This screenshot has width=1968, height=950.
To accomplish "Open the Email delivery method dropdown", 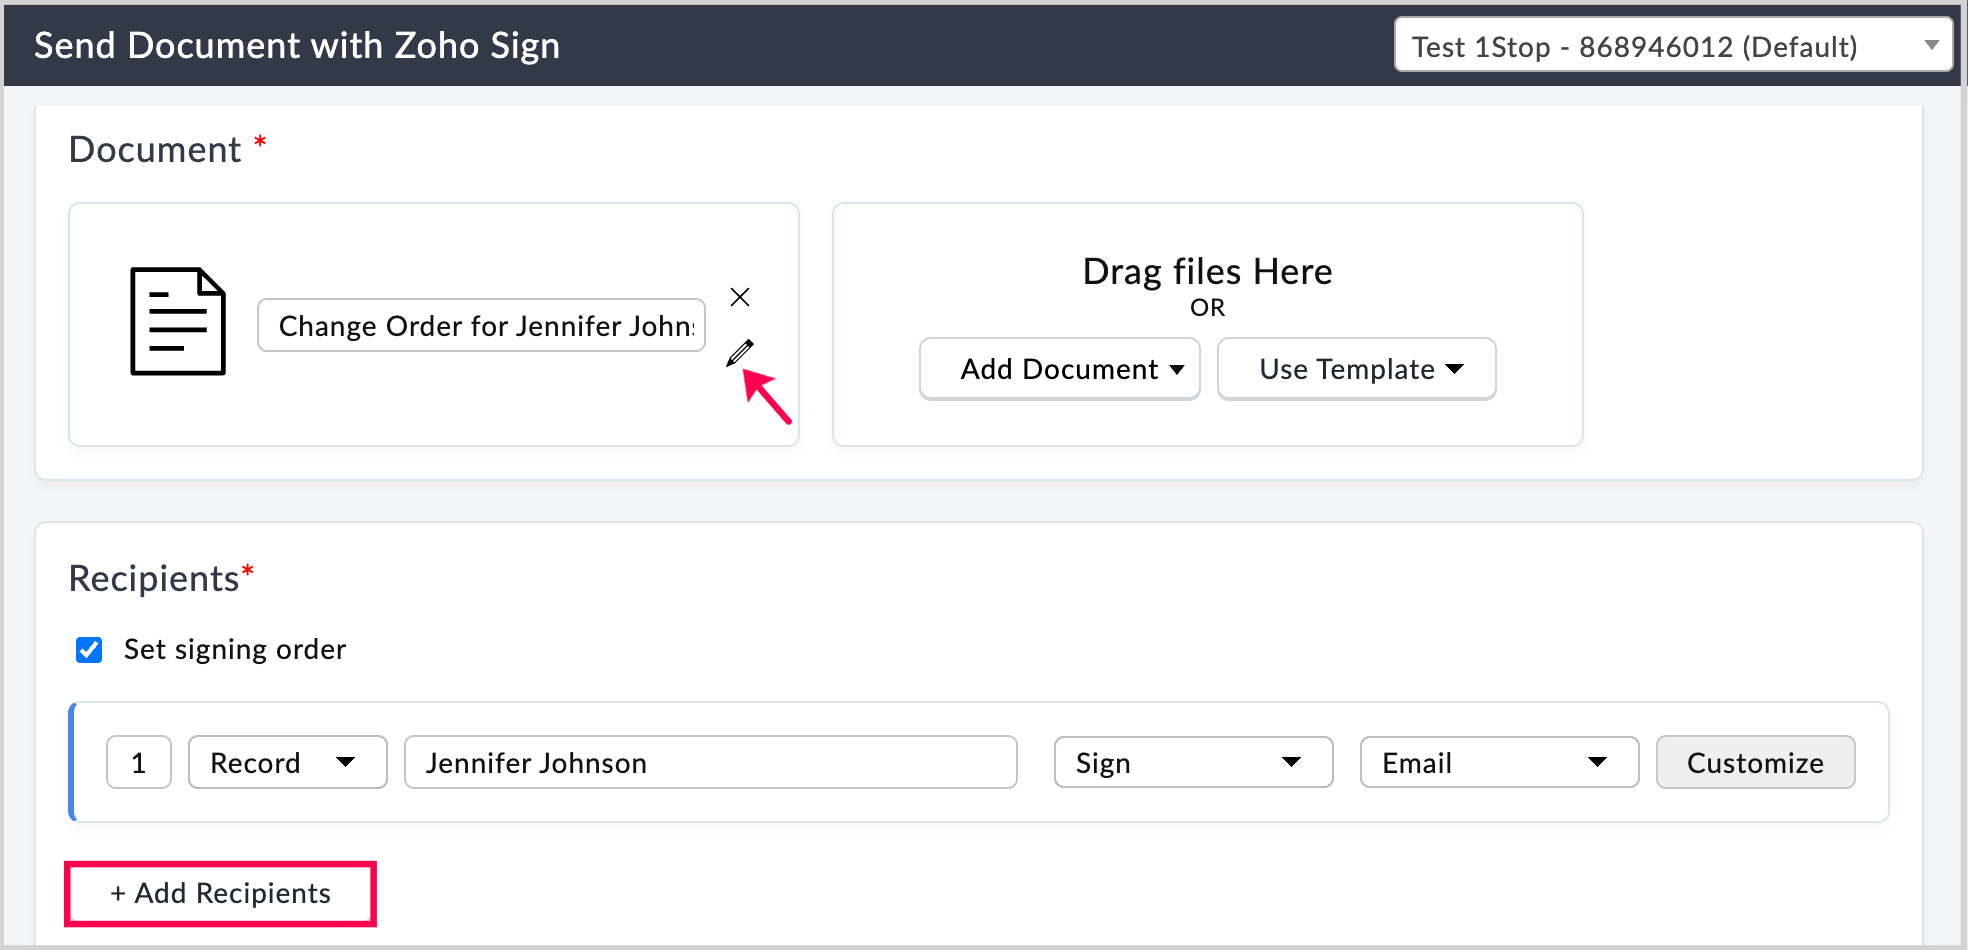I will (1498, 763).
